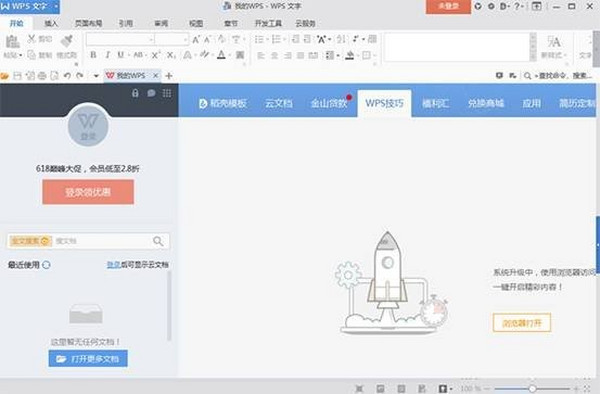Image resolution: width=600 pixels, height=394 pixels.
Task: Open the help question mark dropdown
Action: click(518, 7)
